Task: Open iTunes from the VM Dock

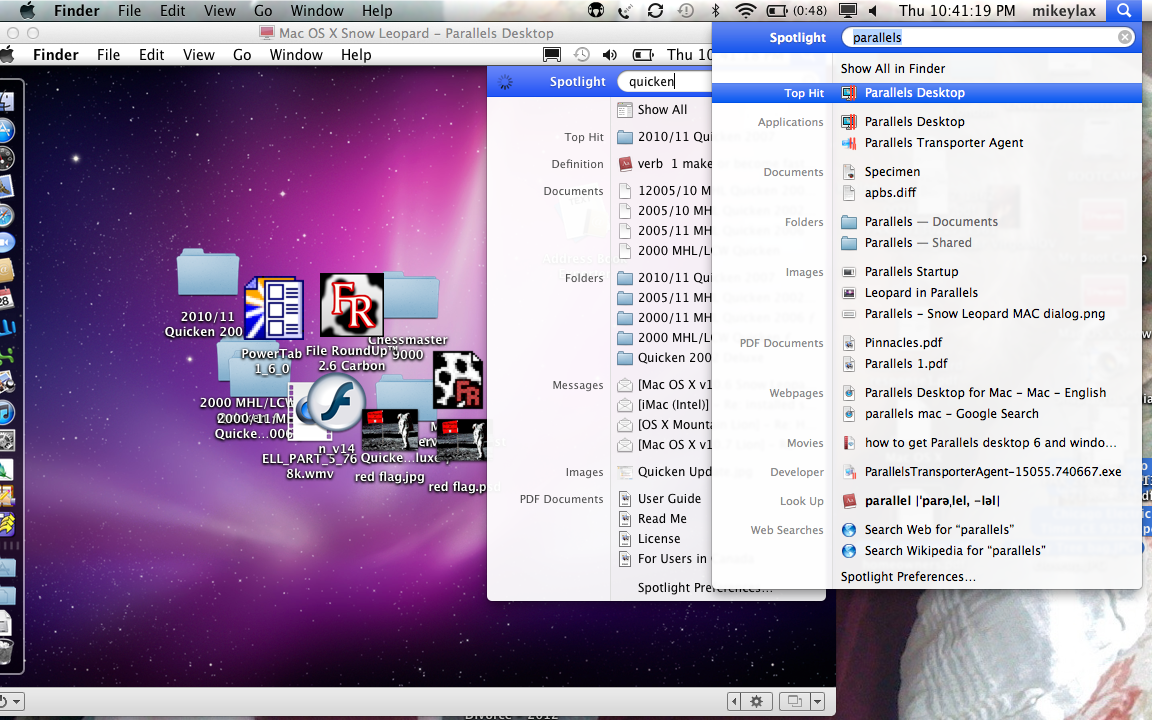Action: 6,412
